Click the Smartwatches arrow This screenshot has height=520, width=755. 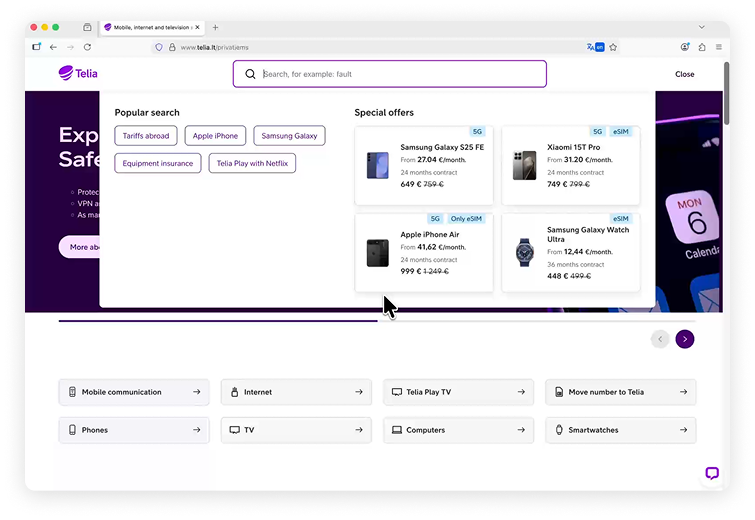coord(683,430)
